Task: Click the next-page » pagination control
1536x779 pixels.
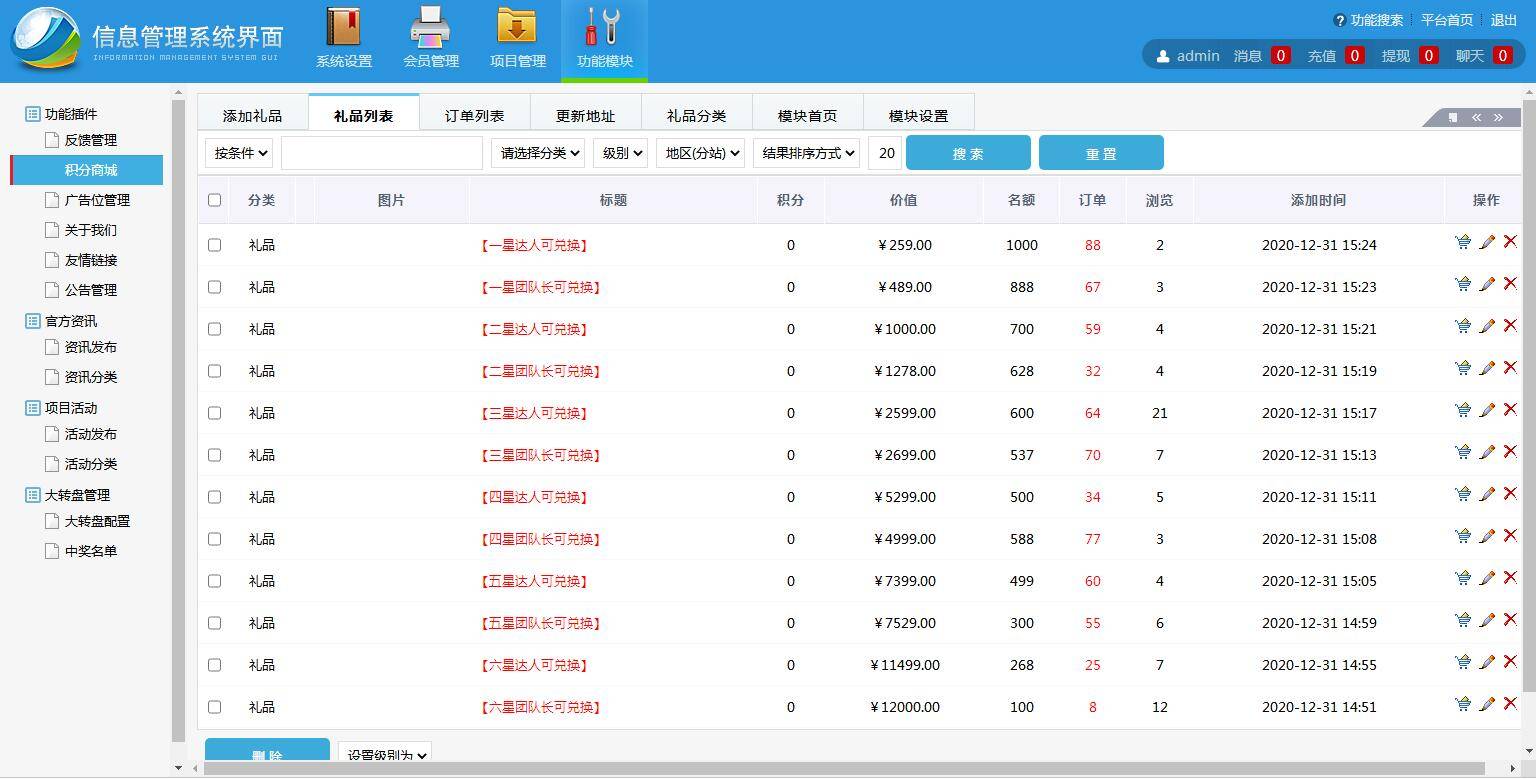Action: tap(1498, 117)
